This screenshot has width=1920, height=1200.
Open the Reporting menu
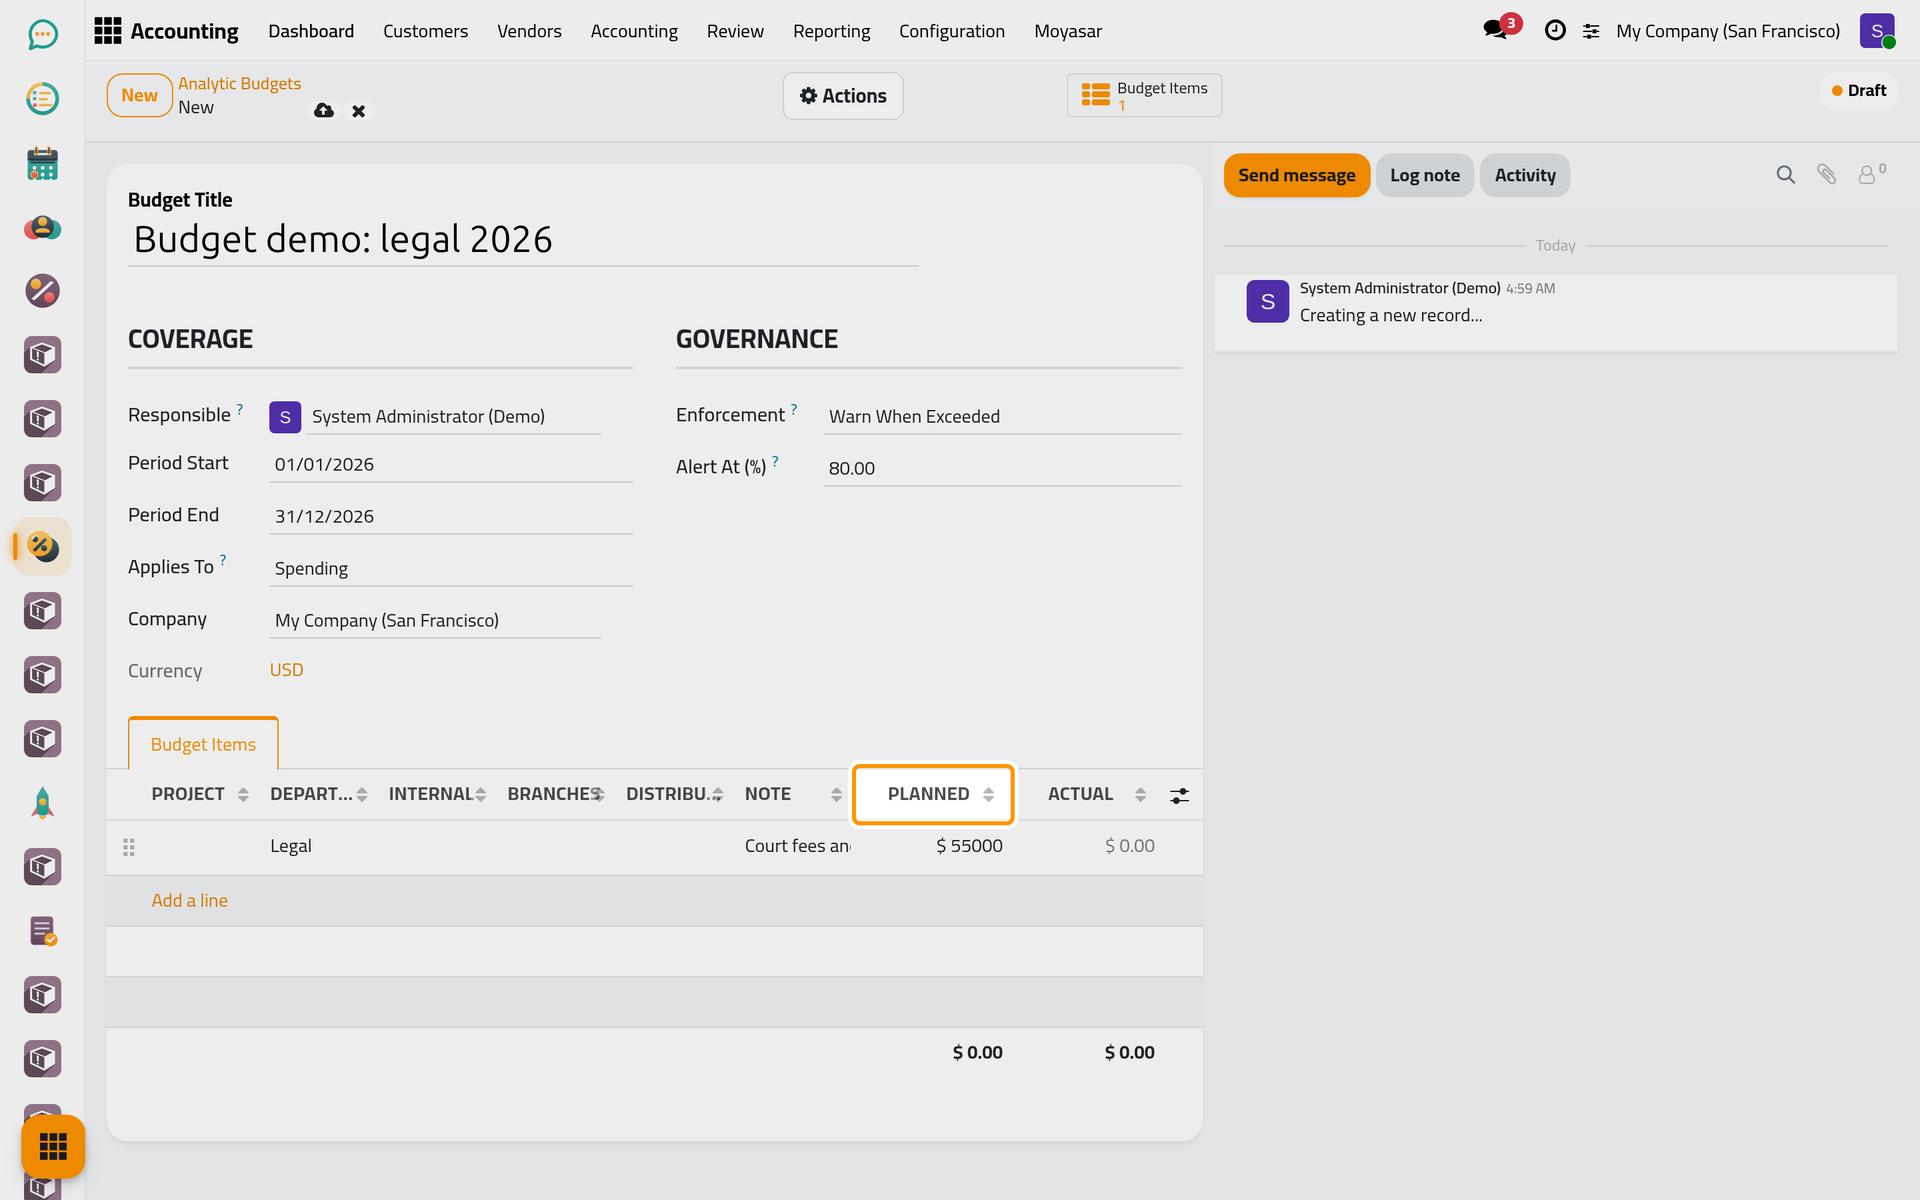(x=831, y=31)
